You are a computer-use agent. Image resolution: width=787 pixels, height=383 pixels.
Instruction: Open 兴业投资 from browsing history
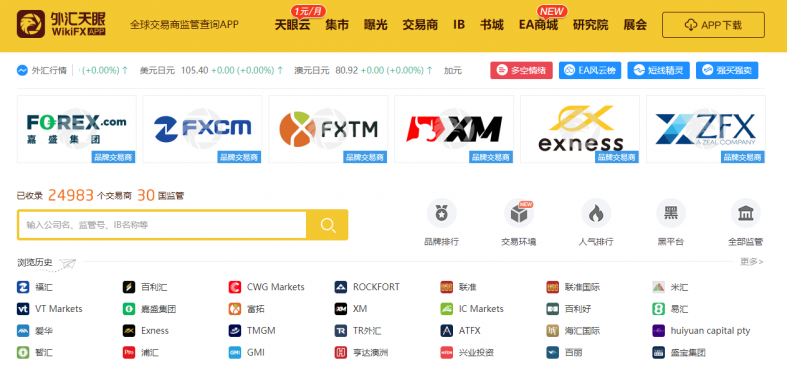tap(467, 352)
